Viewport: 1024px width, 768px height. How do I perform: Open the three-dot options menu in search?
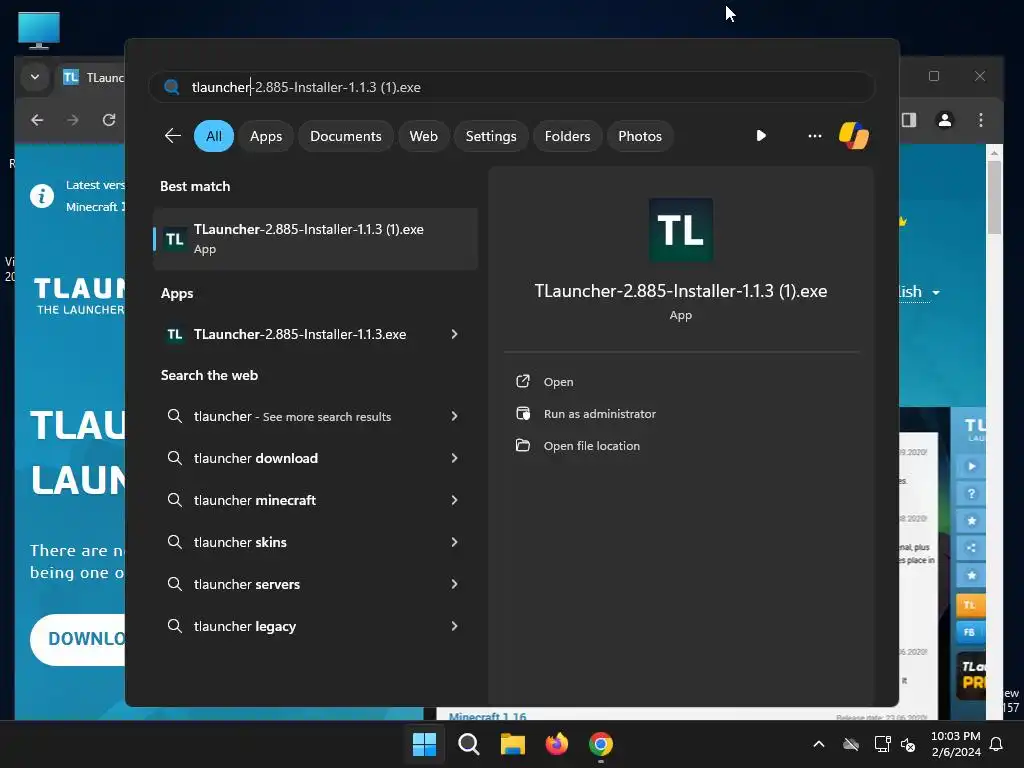click(x=814, y=136)
